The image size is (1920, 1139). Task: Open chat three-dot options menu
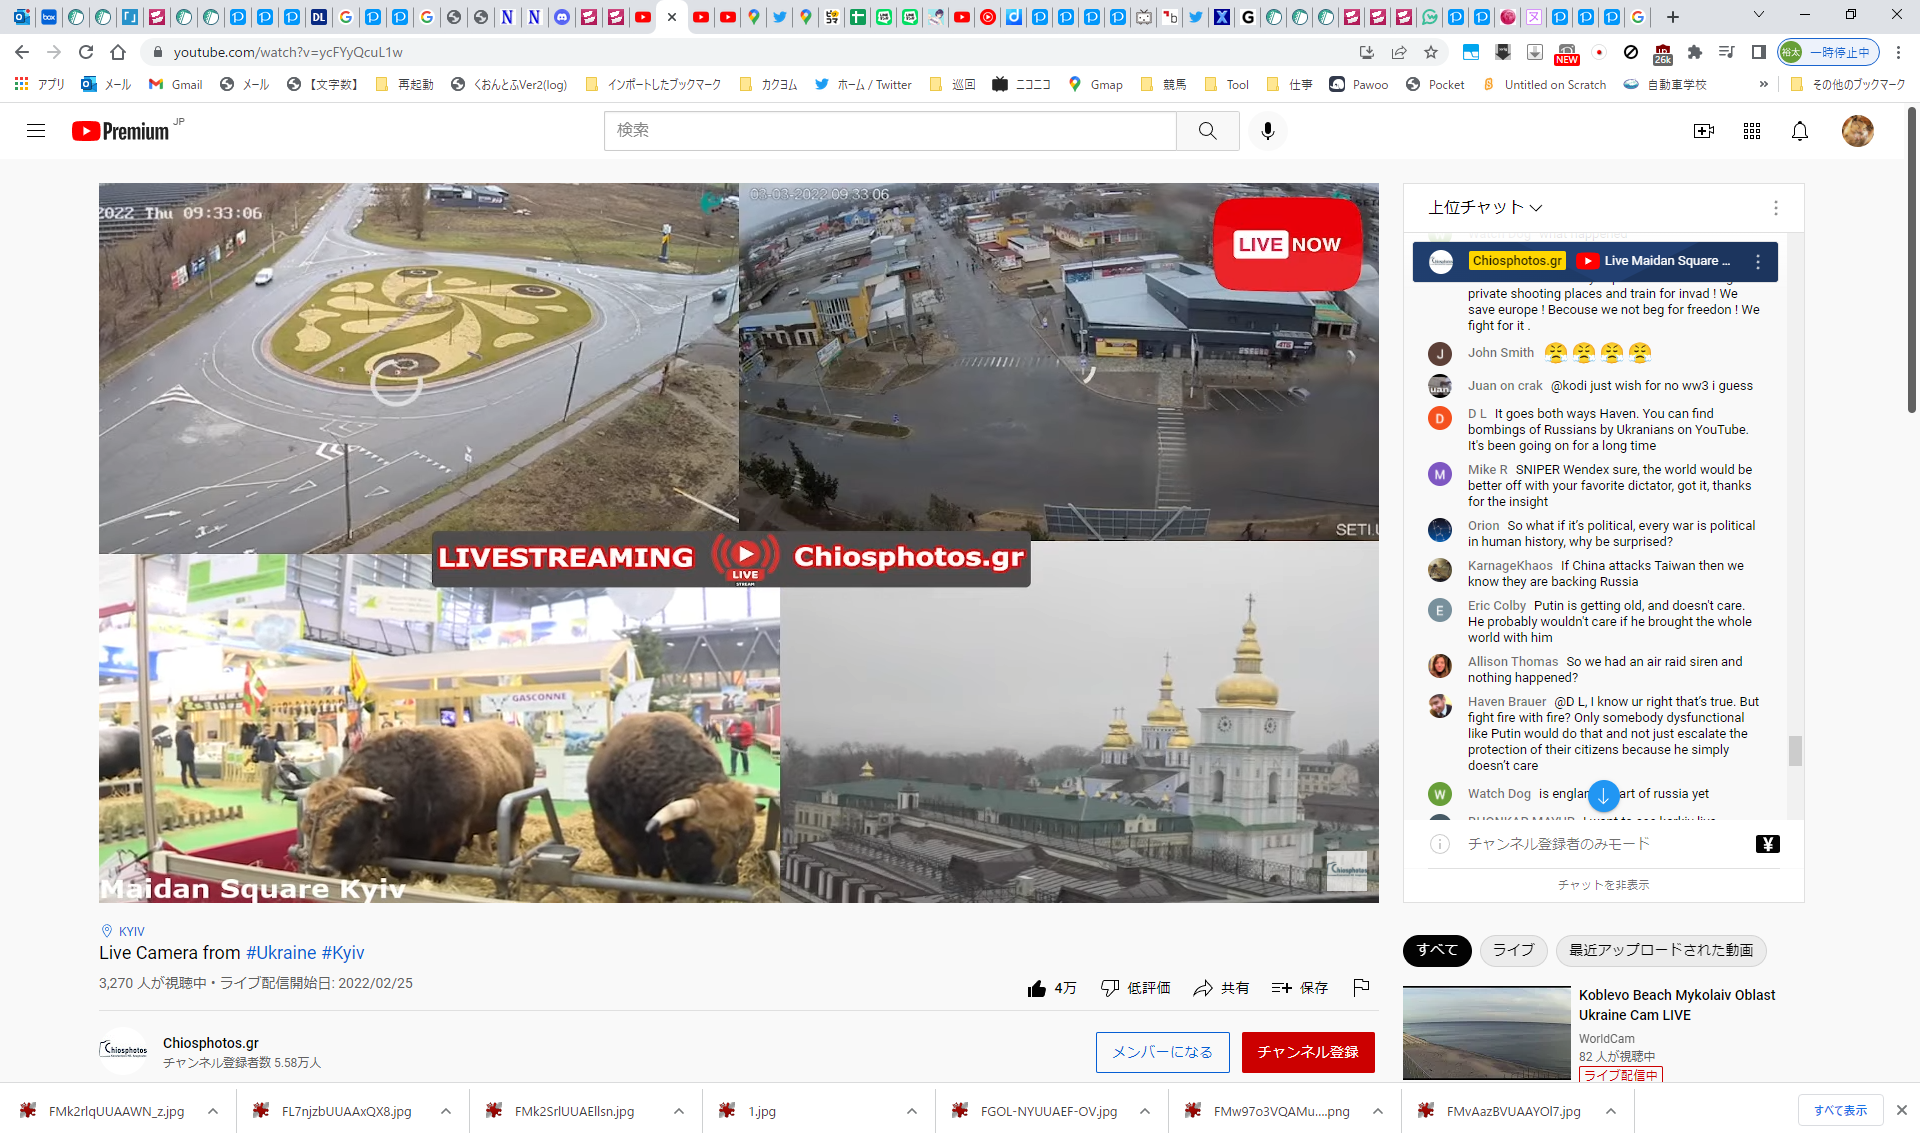tap(1775, 207)
